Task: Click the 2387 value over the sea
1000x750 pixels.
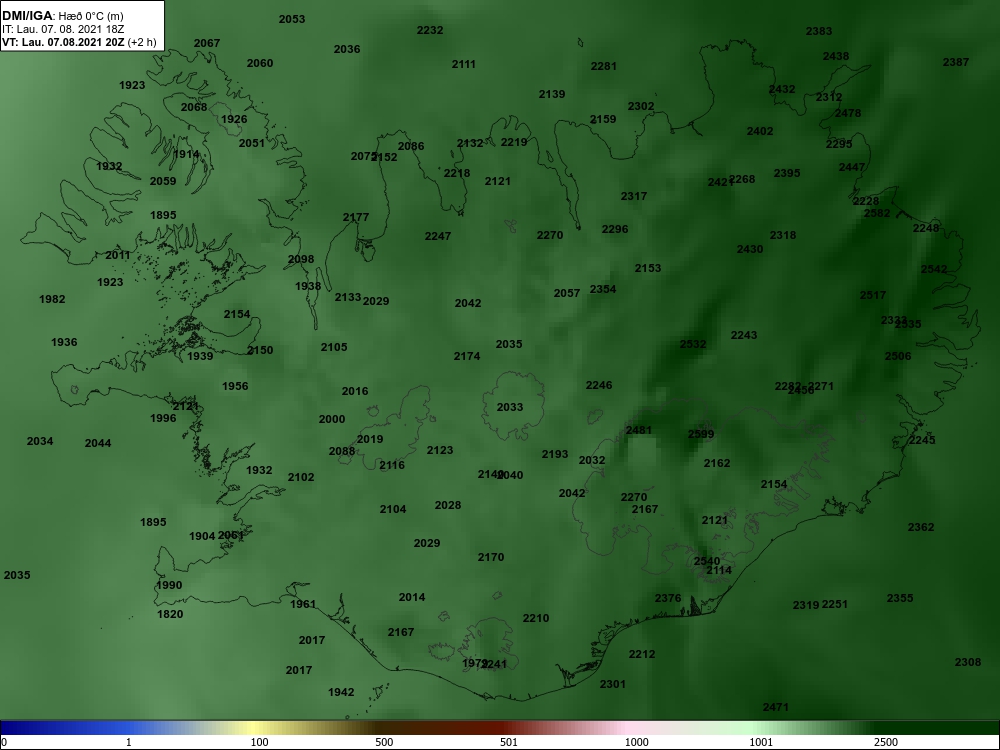Action: point(956,62)
